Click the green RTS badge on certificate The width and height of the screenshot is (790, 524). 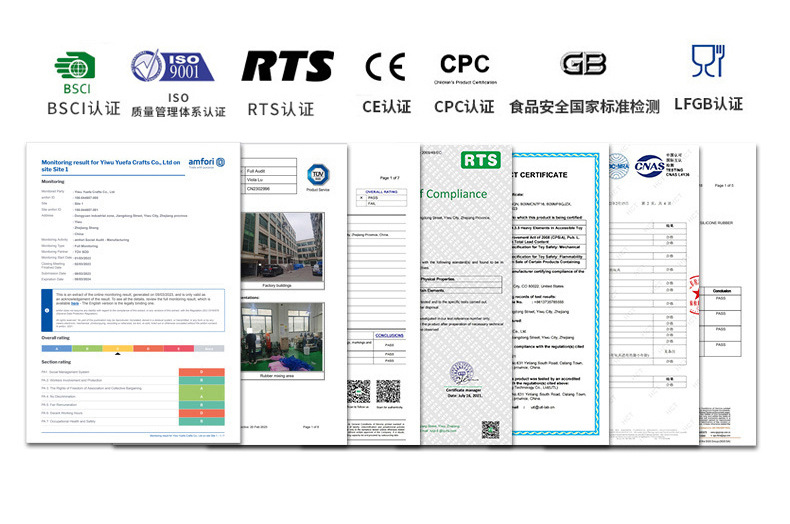tap(481, 160)
